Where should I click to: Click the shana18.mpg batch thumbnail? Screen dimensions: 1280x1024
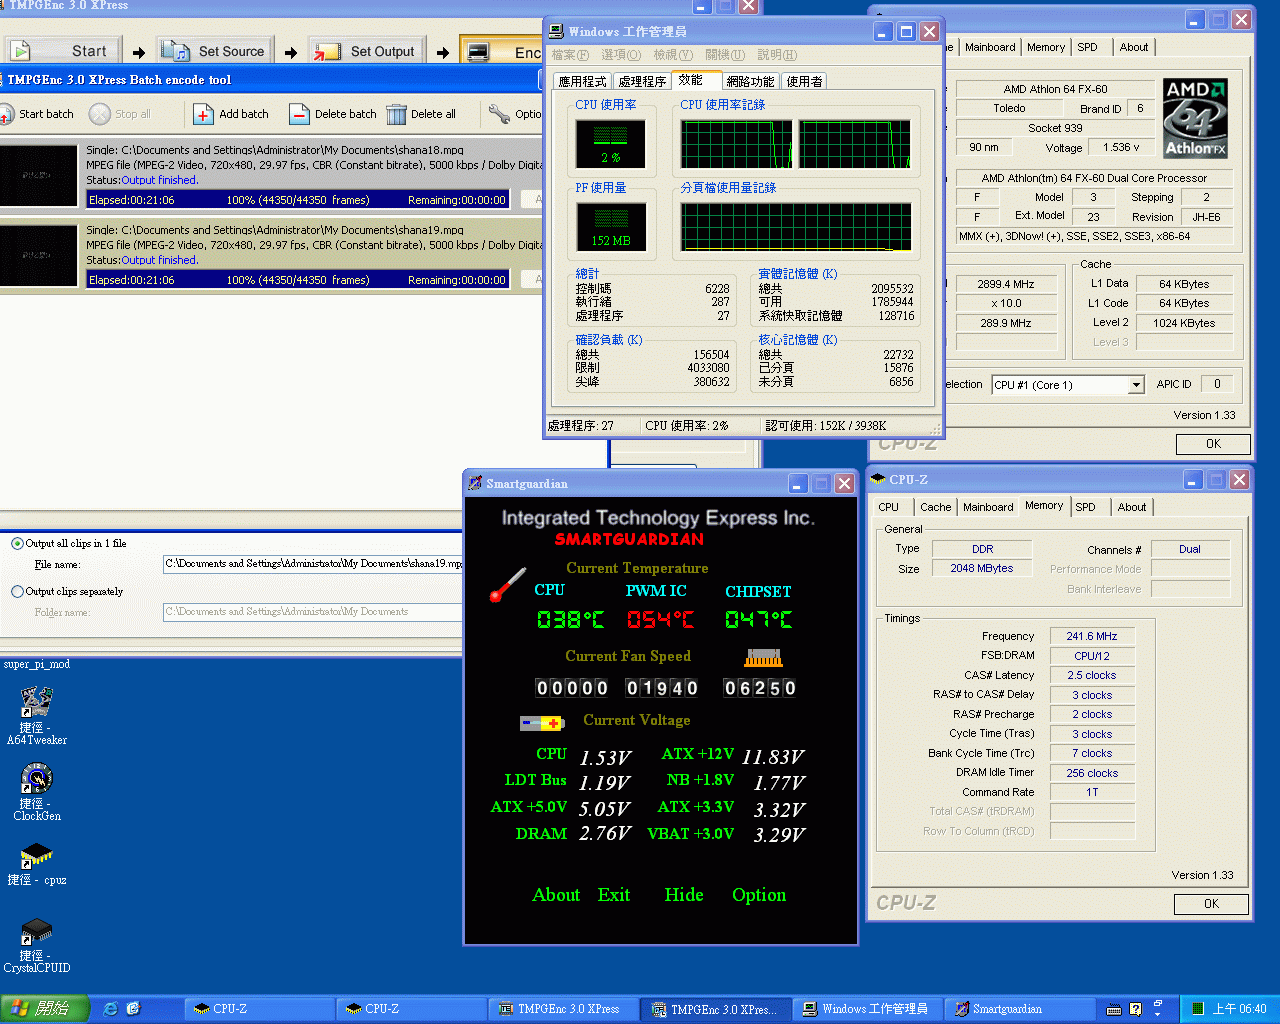pos(39,176)
